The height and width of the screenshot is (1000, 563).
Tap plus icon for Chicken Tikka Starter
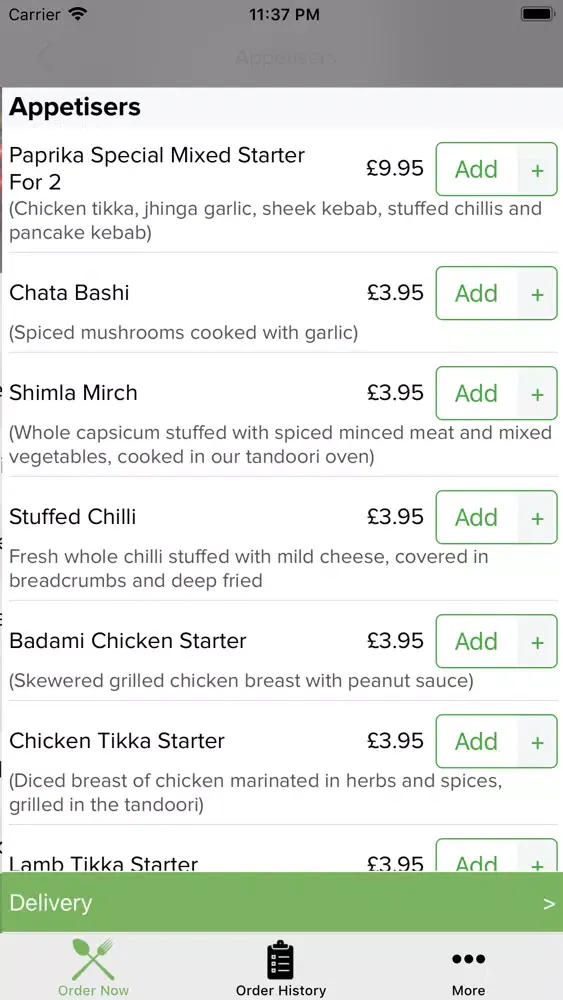(537, 741)
